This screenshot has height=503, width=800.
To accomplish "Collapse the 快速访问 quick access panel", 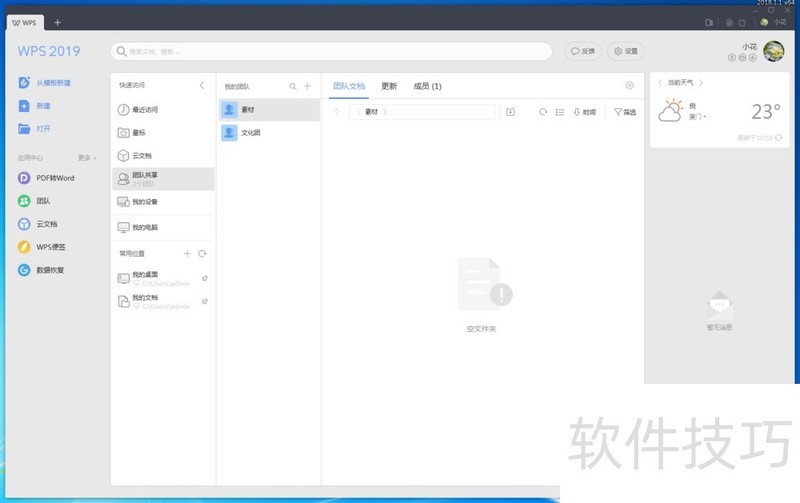I will coord(202,85).
